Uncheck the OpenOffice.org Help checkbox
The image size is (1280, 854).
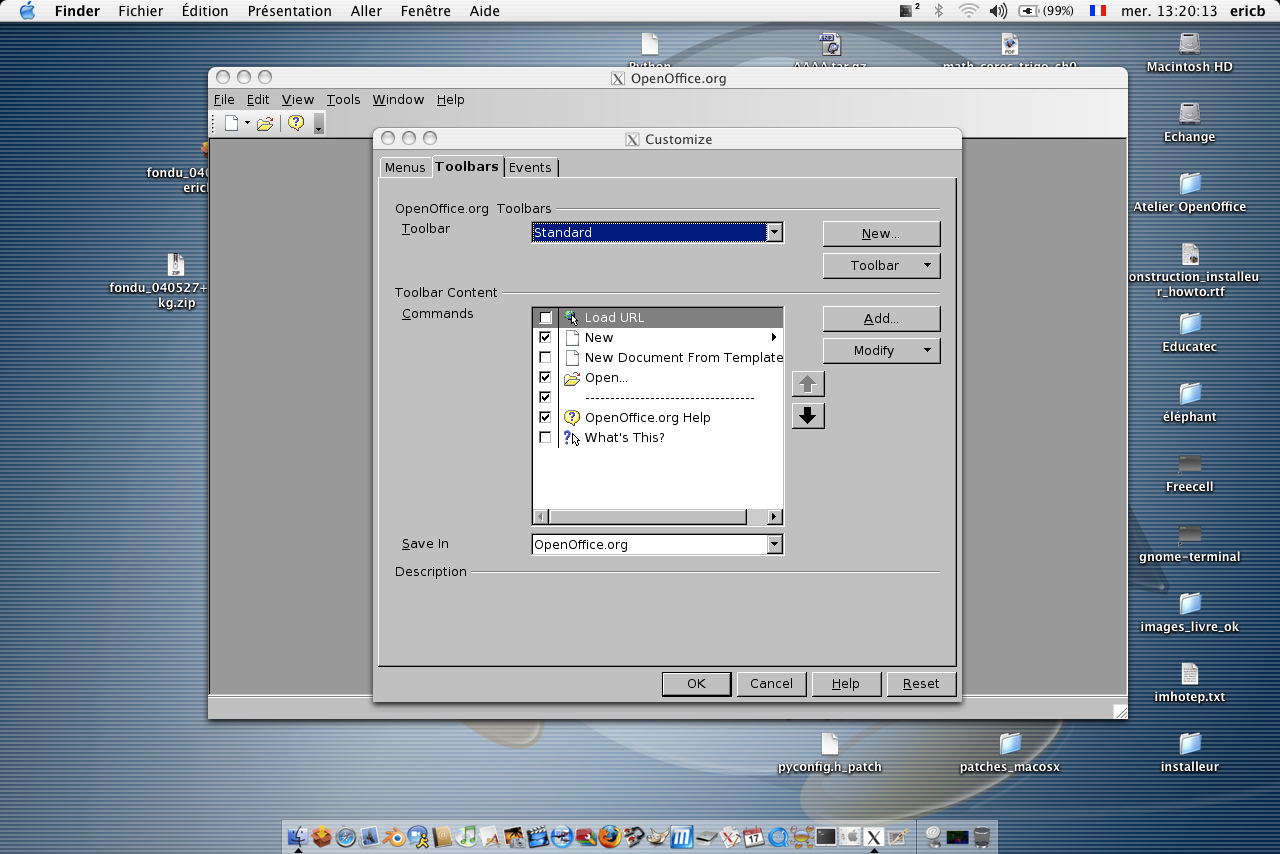tap(545, 418)
